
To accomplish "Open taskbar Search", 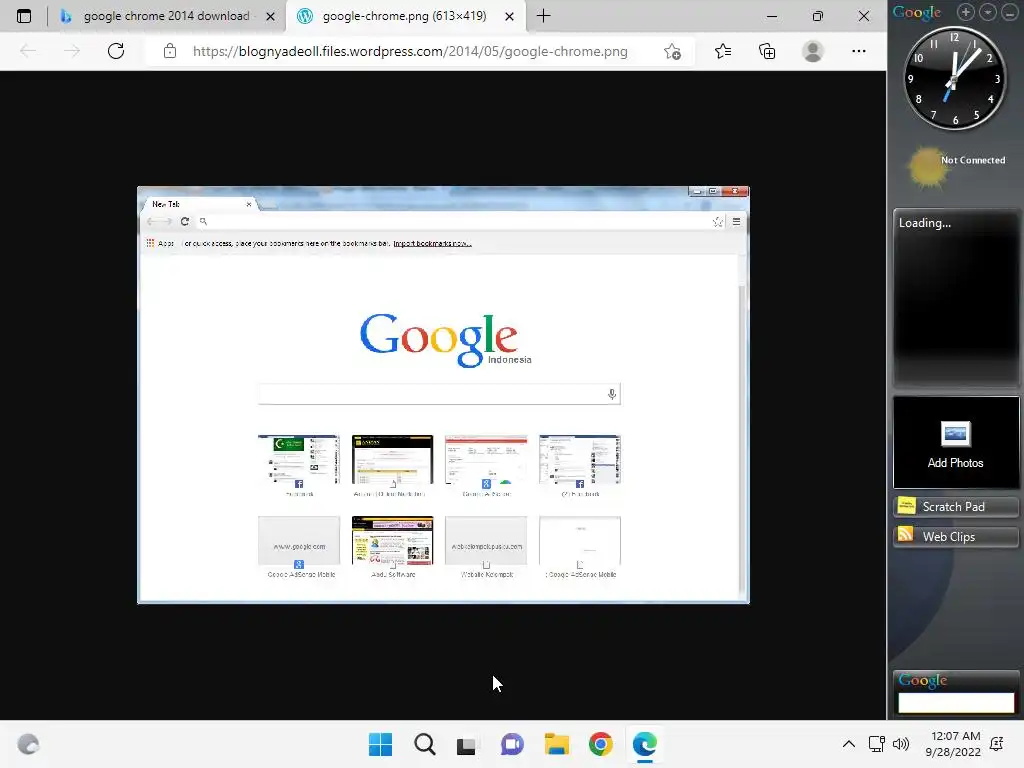I will click(424, 744).
